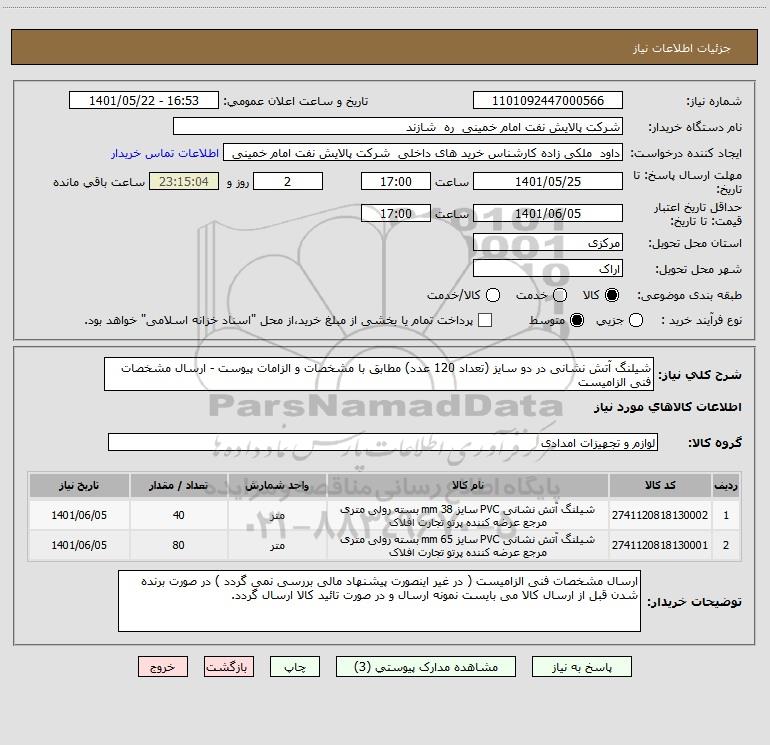Select the کالا/خدمت radio button
Image resolution: width=770 pixels, height=745 pixels.
(493, 295)
